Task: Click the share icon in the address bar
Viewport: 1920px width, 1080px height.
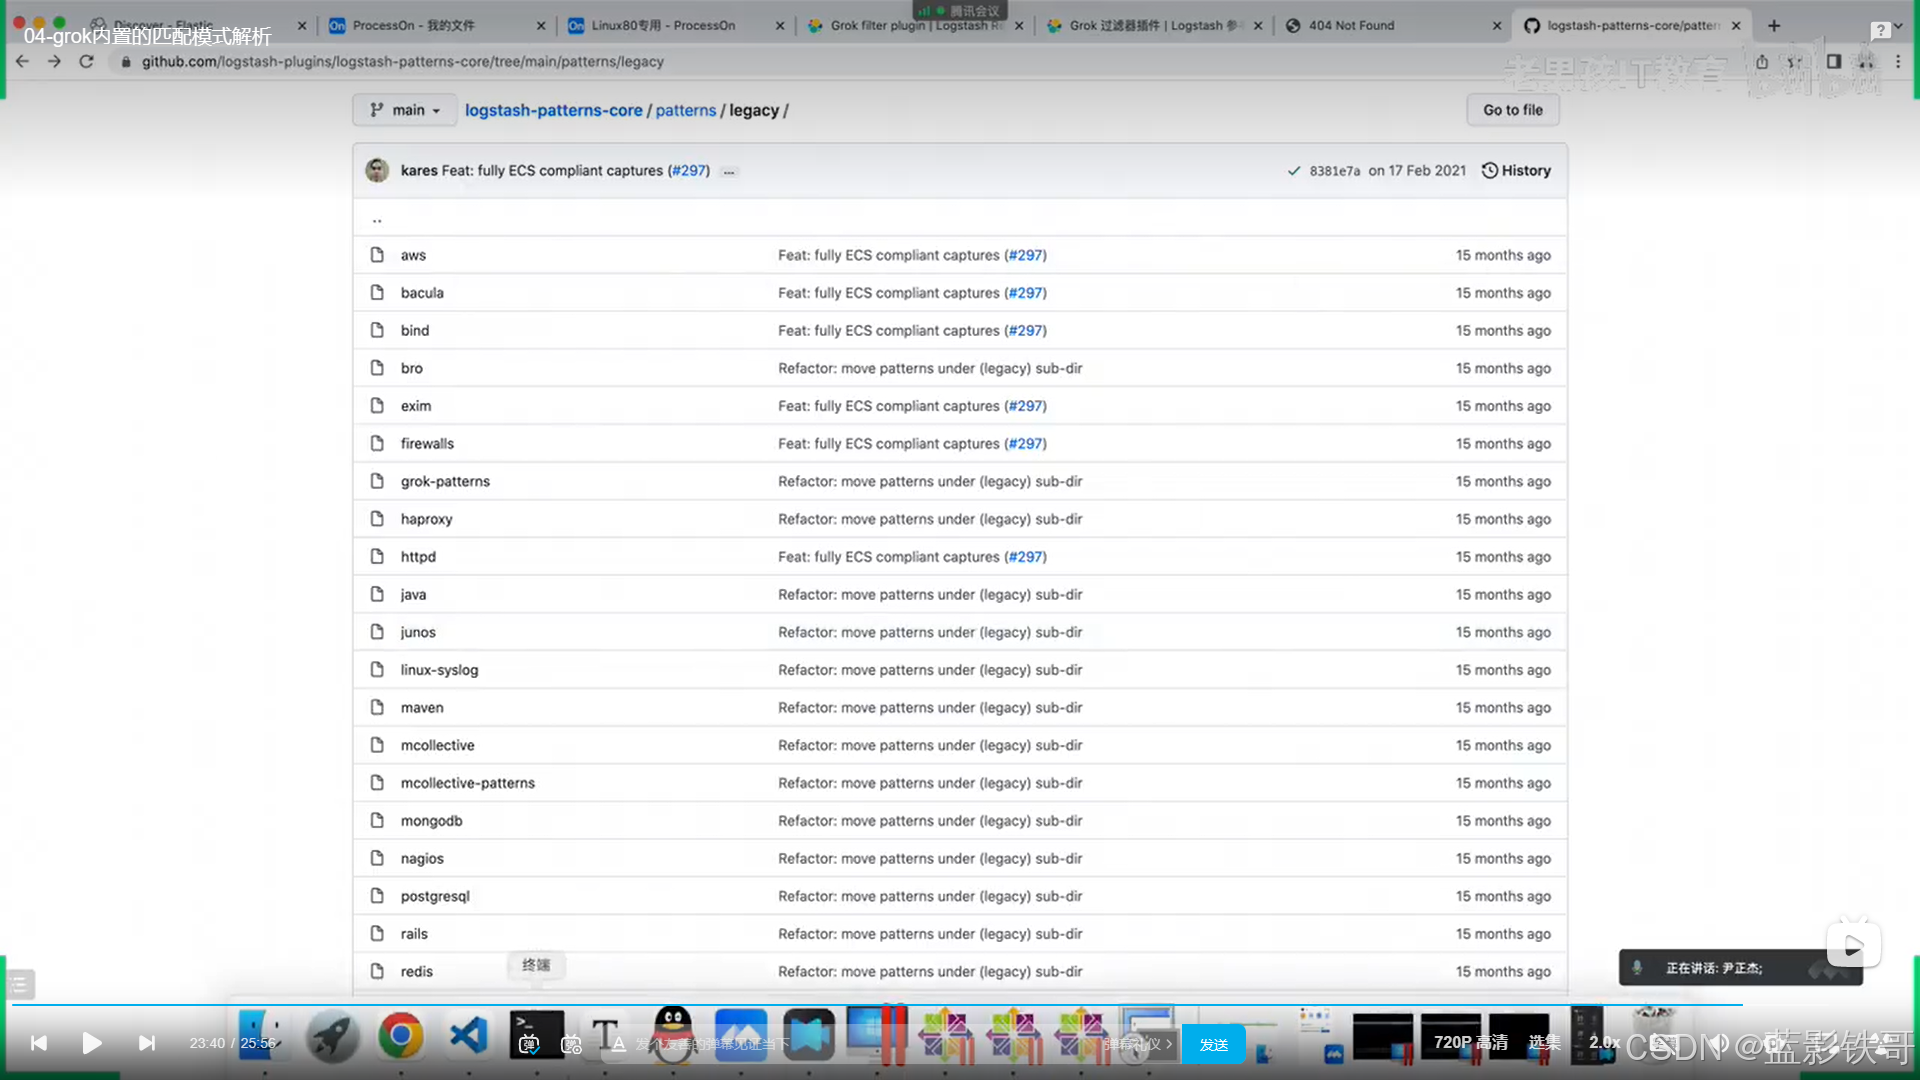Action: (1762, 62)
